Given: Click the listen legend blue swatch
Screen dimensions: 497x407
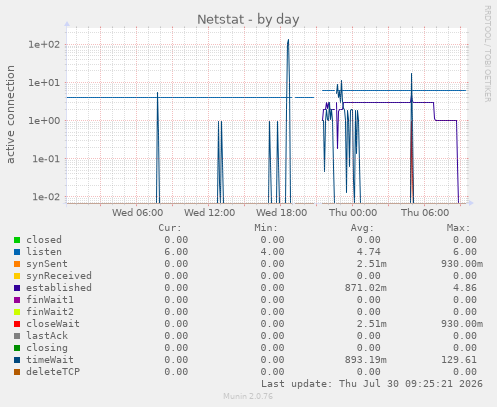Looking at the screenshot, I should 17,252.
